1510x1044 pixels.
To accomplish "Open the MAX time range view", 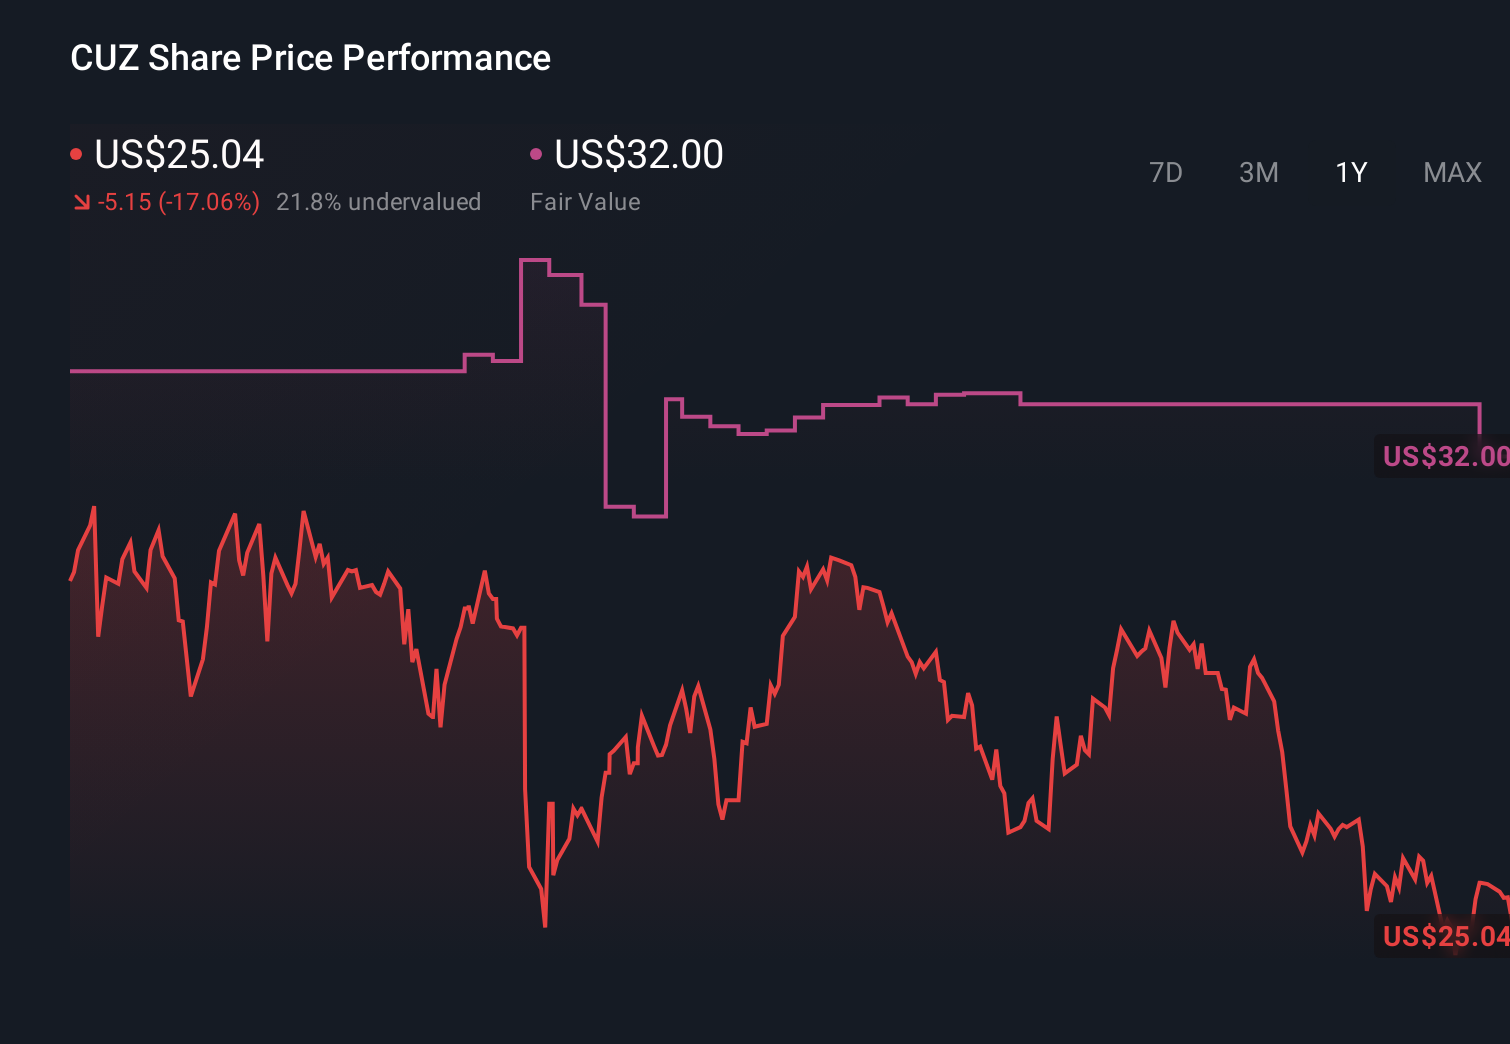I will pyautogui.click(x=1451, y=173).
